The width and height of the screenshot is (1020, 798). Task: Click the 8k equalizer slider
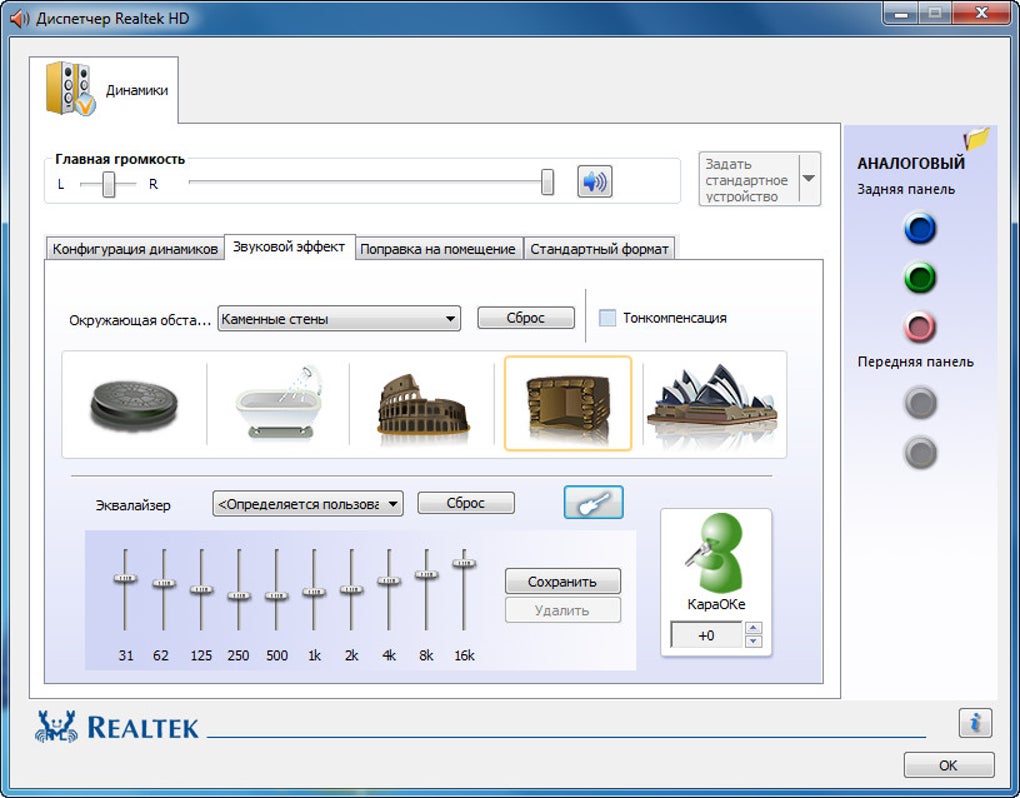pyautogui.click(x=426, y=574)
